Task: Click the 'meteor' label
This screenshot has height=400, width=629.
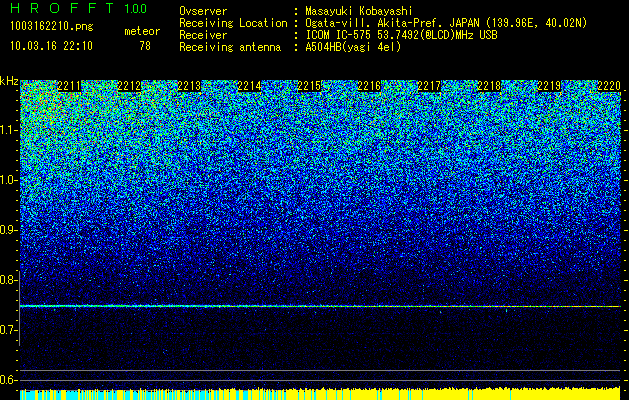Action: (142, 32)
